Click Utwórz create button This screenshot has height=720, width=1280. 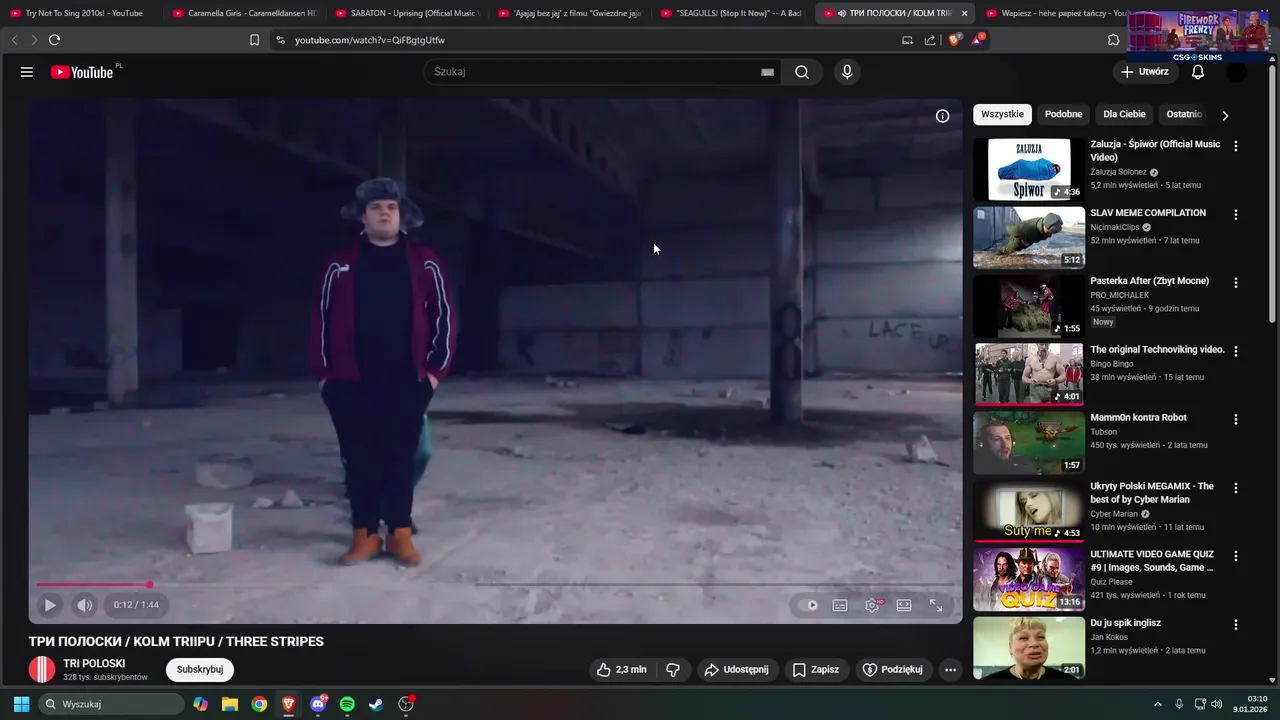pyautogui.click(x=1144, y=72)
